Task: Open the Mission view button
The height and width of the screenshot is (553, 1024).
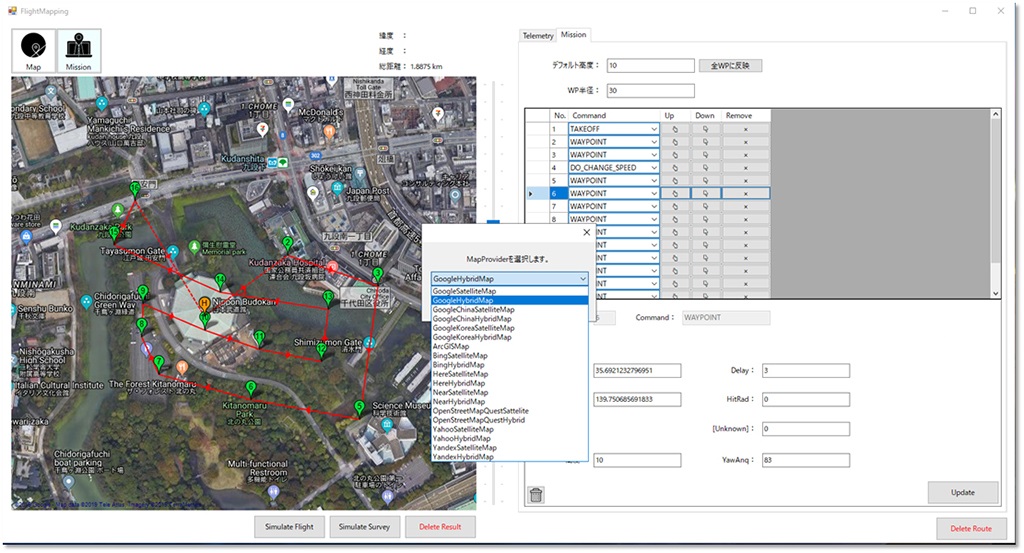Action: [x=78, y=51]
